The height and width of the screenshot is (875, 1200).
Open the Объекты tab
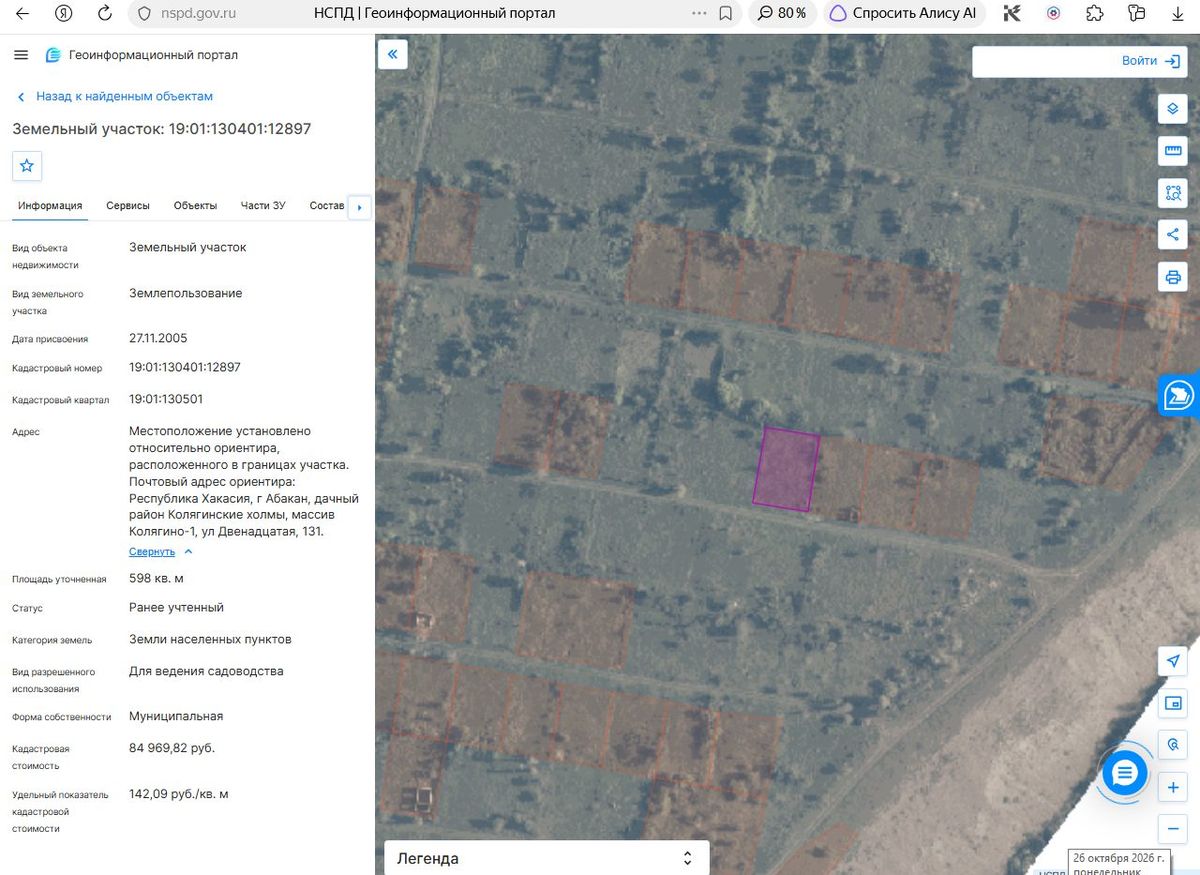click(x=195, y=206)
